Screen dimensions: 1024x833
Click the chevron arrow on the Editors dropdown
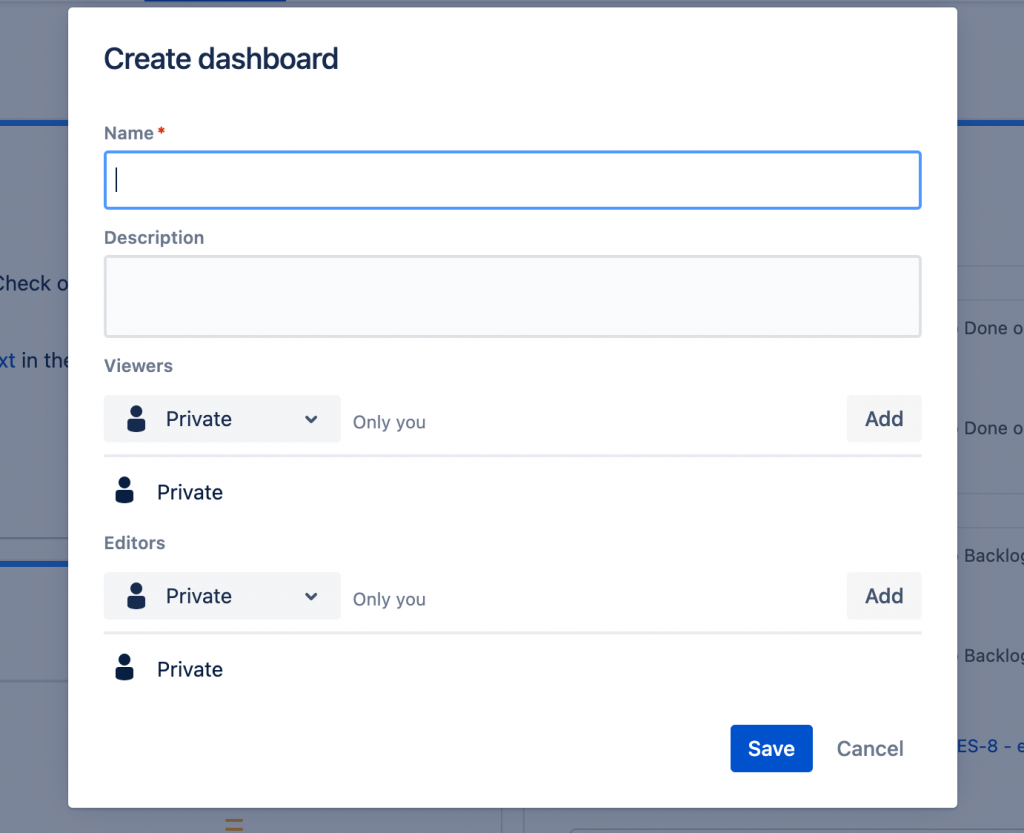point(311,596)
